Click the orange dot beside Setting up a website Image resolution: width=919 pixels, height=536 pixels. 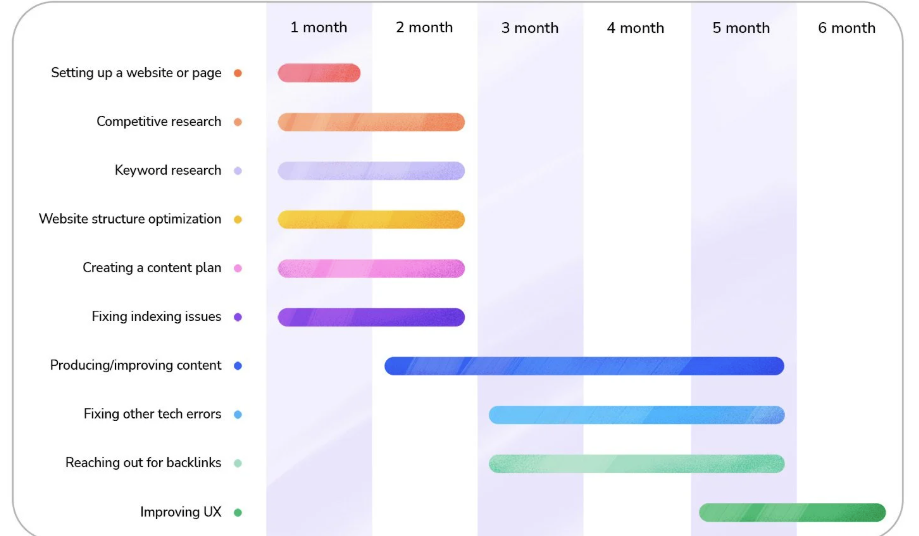coord(237,73)
